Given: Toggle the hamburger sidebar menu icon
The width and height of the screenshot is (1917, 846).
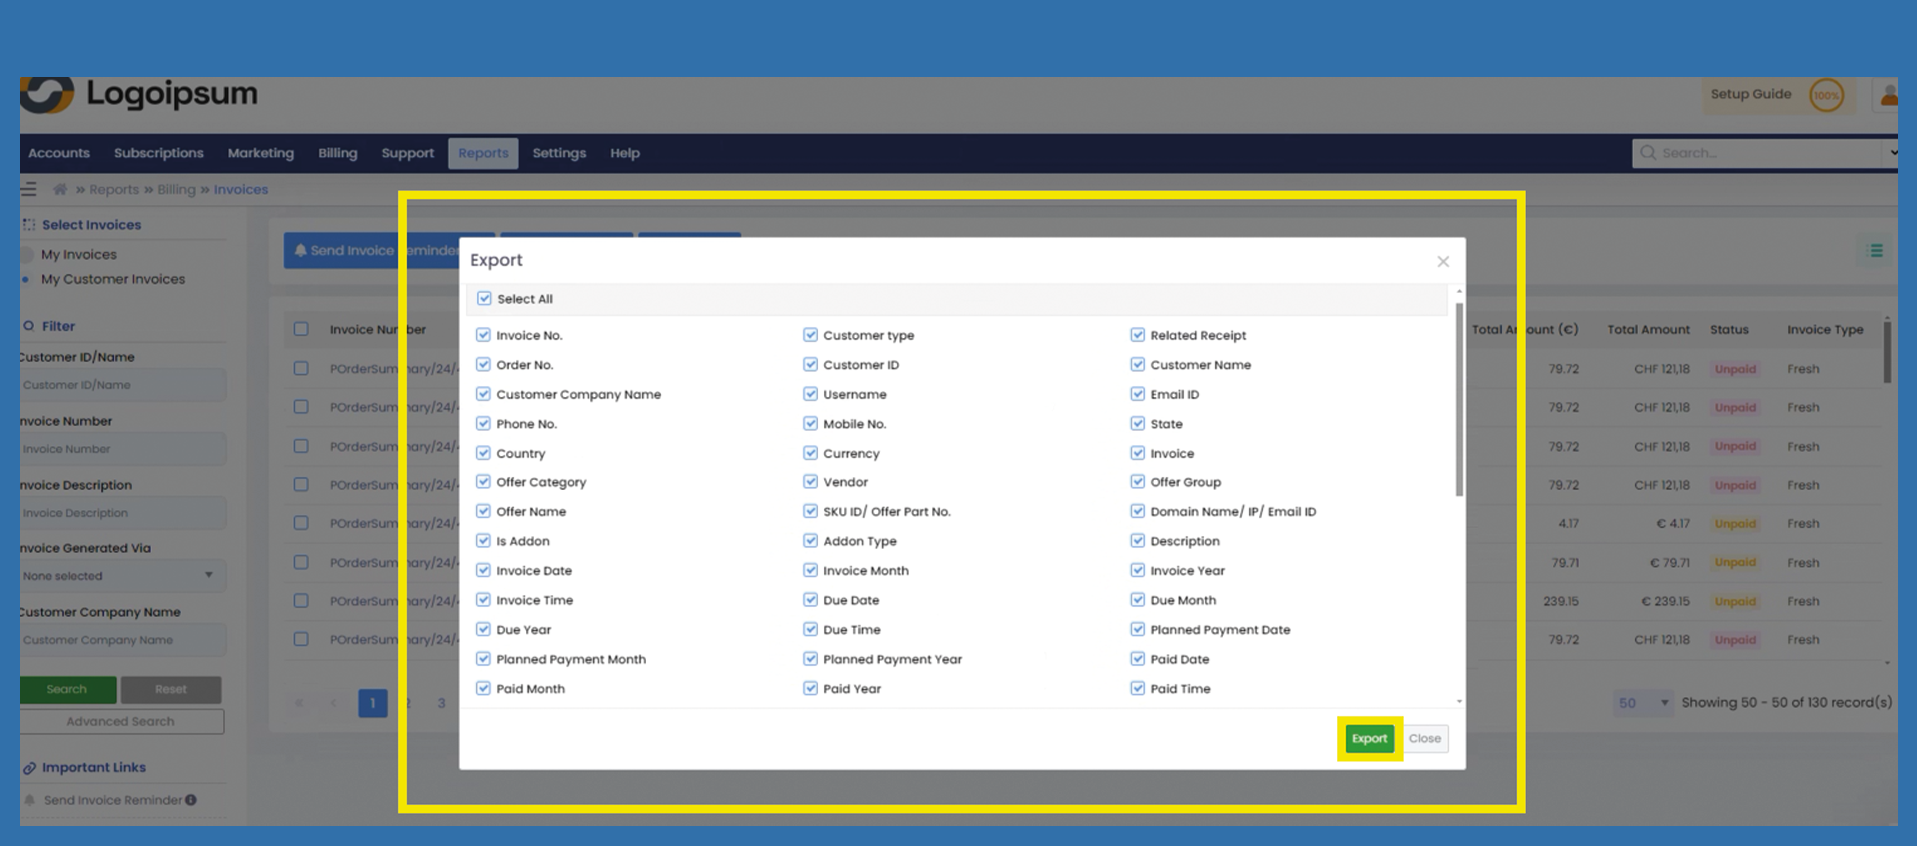Looking at the screenshot, I should click(x=29, y=189).
